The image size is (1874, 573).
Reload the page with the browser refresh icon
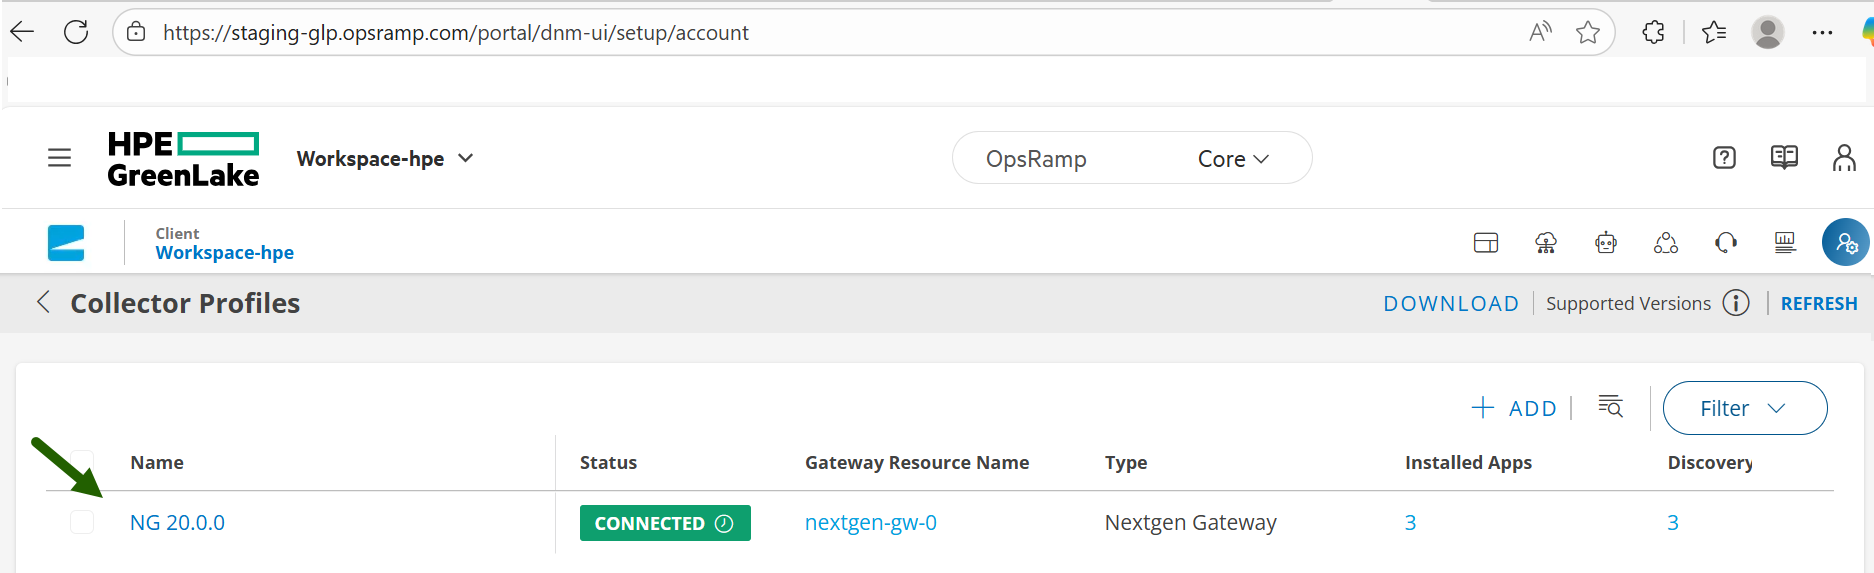(x=76, y=32)
